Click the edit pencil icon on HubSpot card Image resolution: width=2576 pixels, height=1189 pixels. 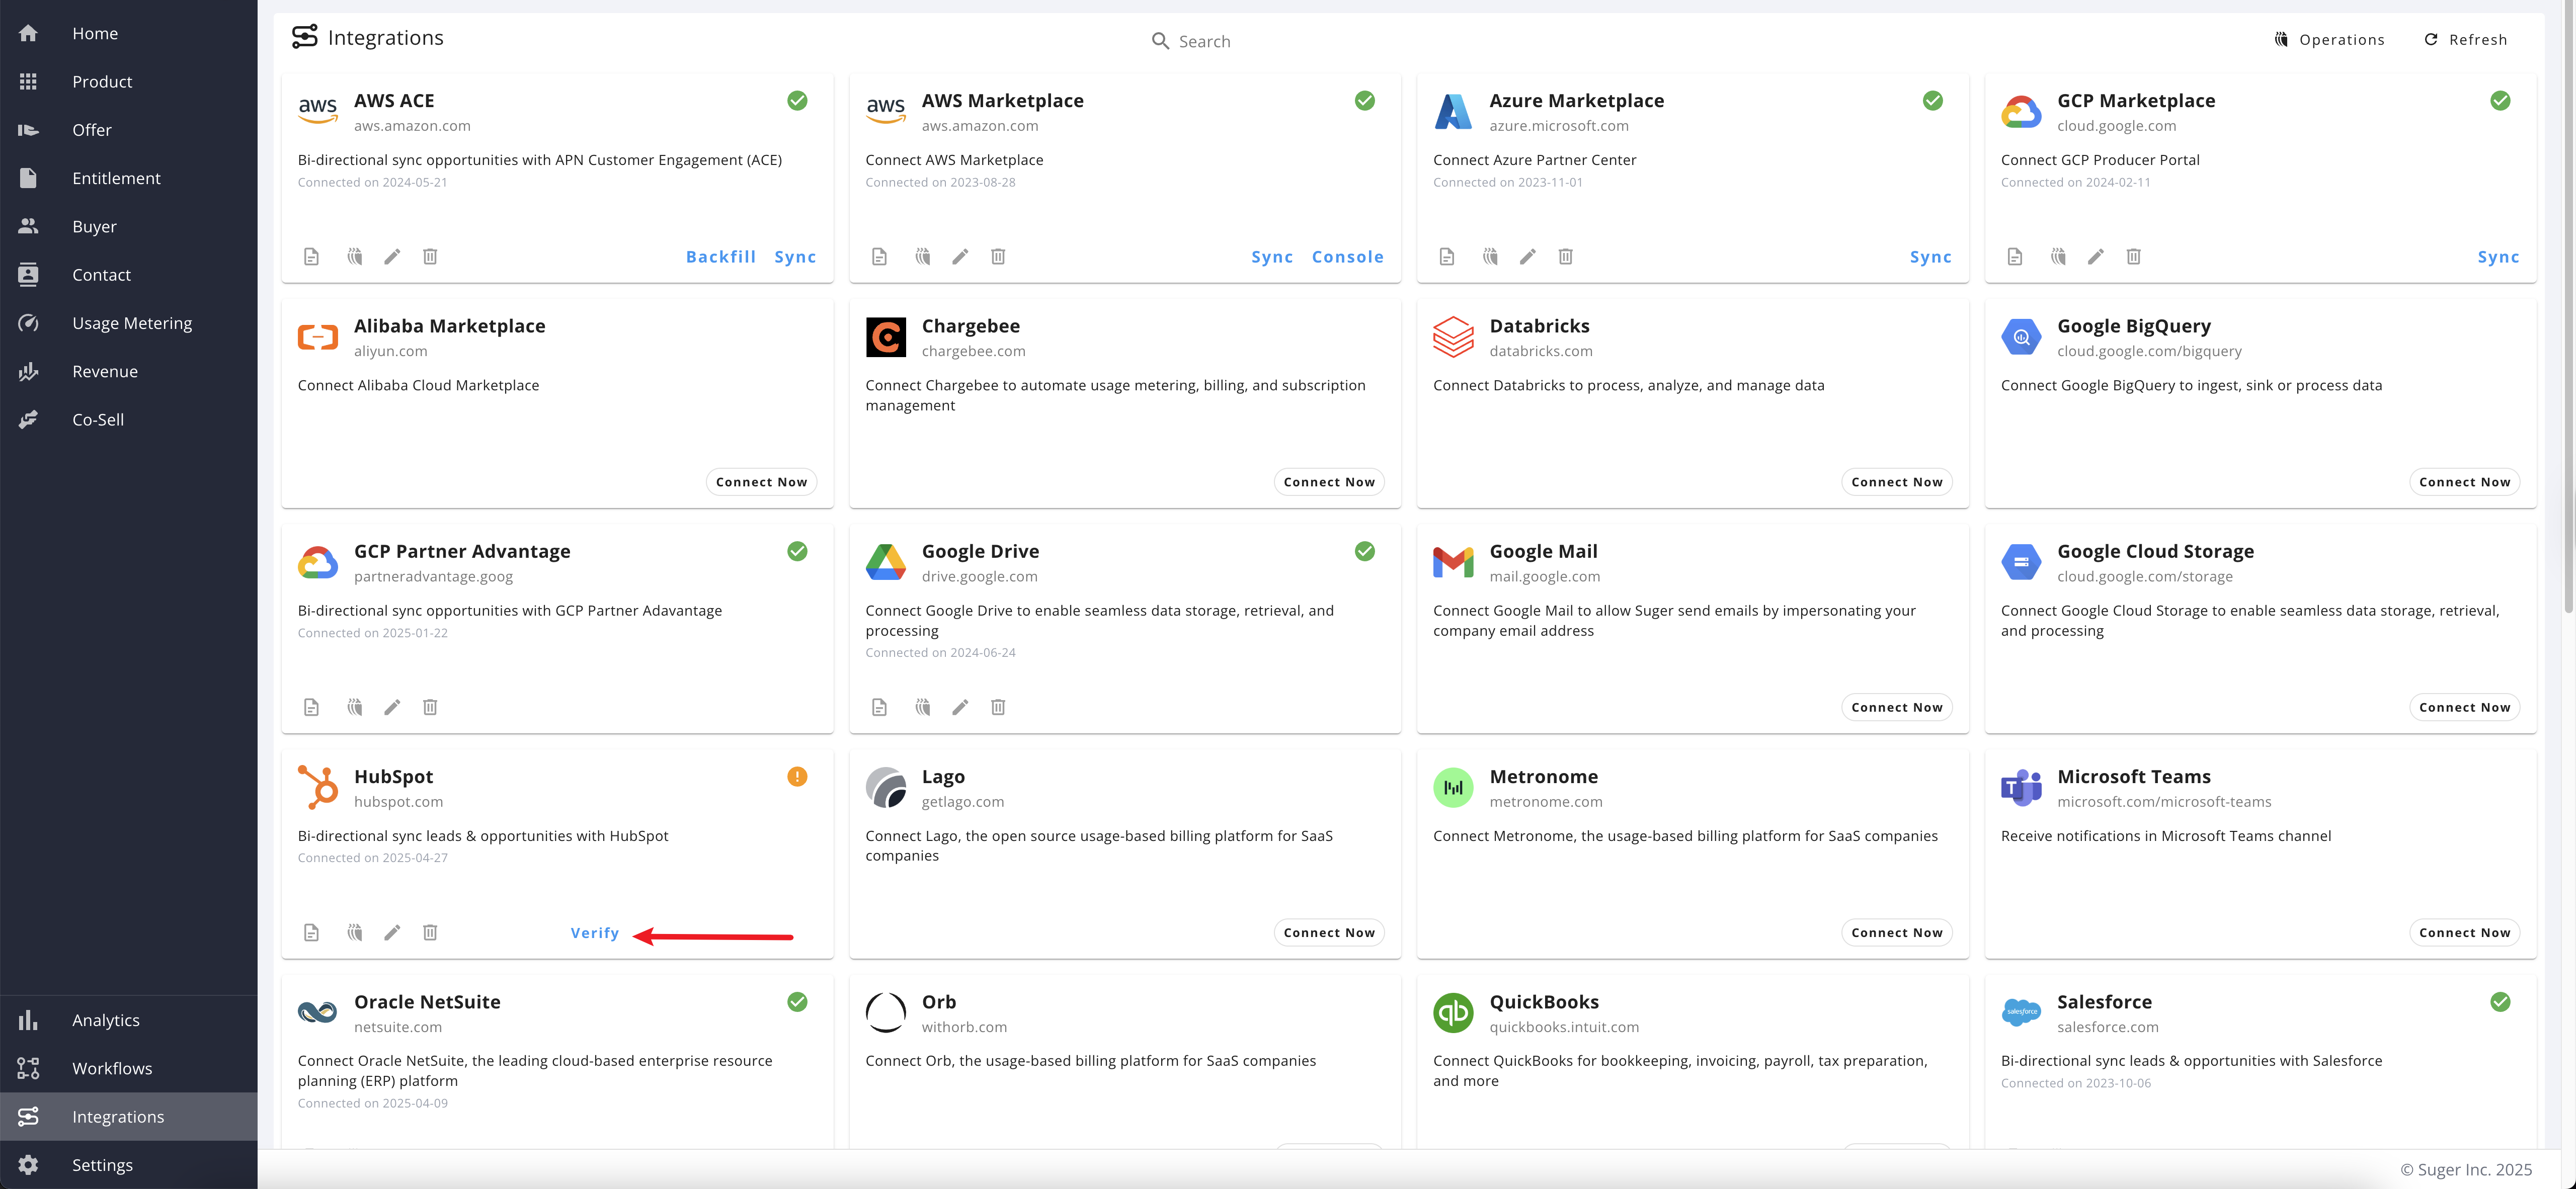coord(392,932)
